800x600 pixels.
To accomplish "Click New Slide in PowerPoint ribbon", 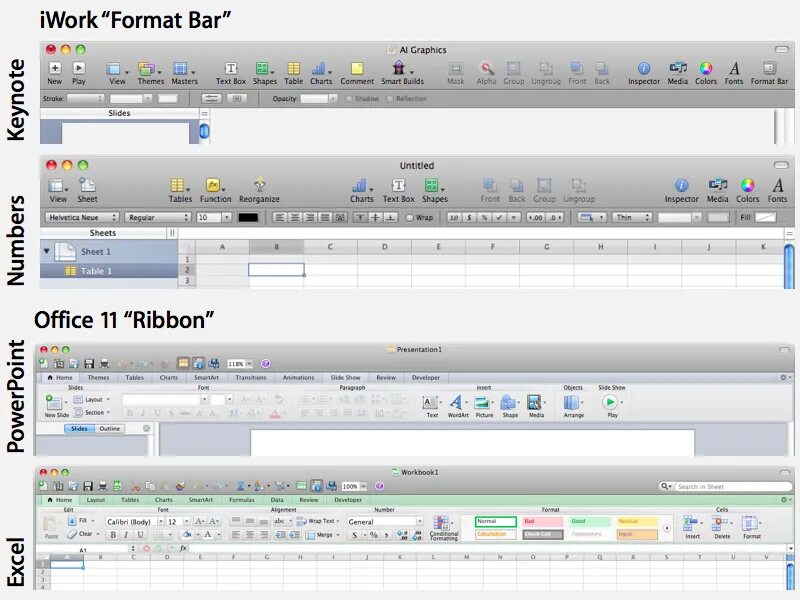I will [x=53, y=403].
